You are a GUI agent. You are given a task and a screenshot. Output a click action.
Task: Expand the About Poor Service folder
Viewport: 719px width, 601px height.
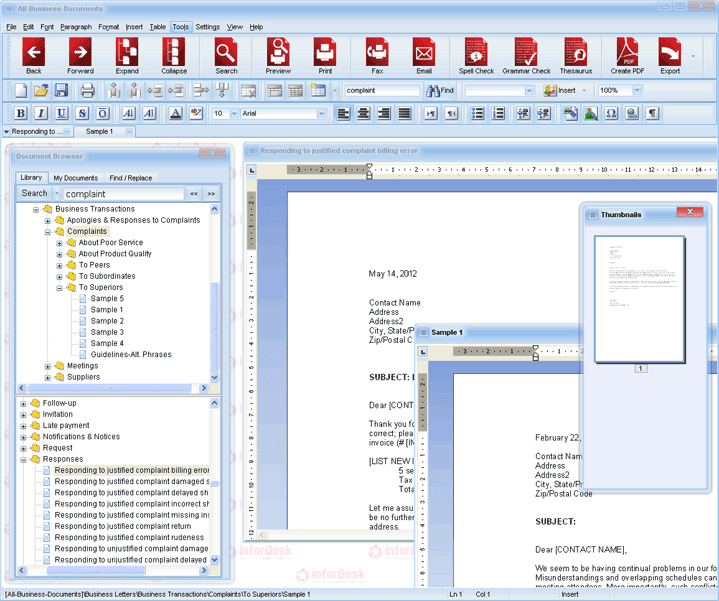[x=59, y=243]
